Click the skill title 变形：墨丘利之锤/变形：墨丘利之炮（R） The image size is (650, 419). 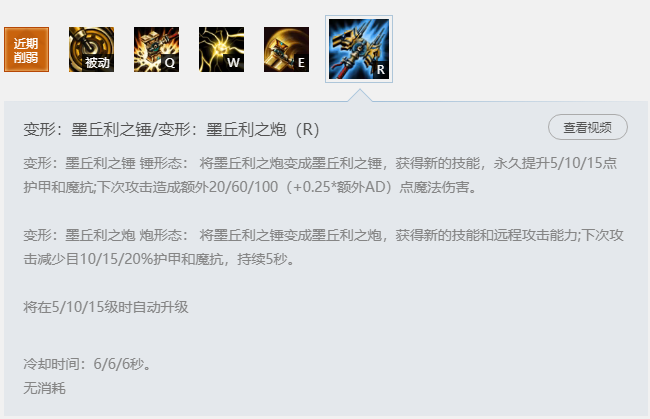[x=171, y=130]
